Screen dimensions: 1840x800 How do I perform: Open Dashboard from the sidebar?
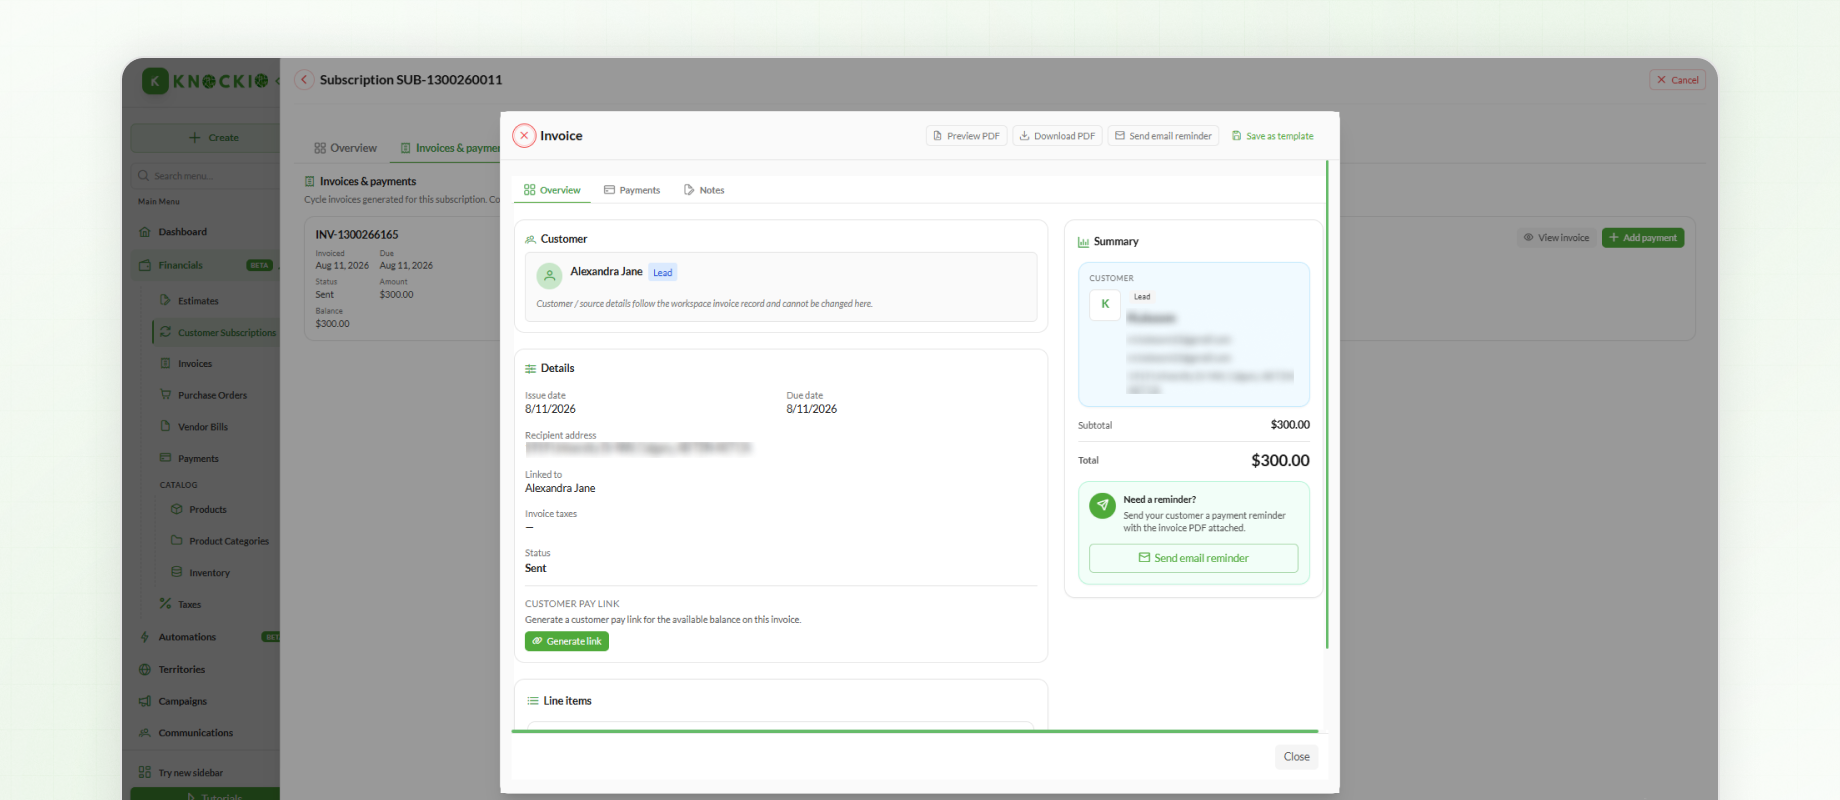tap(182, 232)
